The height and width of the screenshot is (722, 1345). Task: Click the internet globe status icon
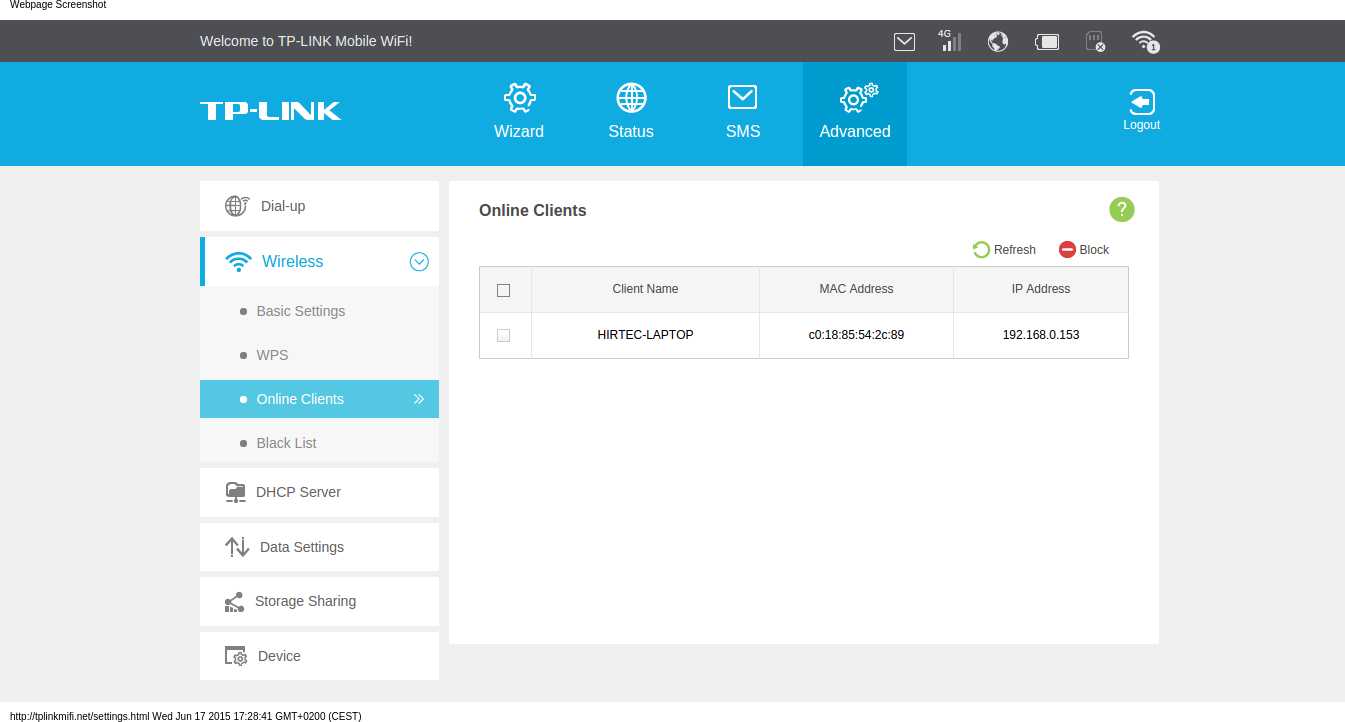[x=997, y=41]
